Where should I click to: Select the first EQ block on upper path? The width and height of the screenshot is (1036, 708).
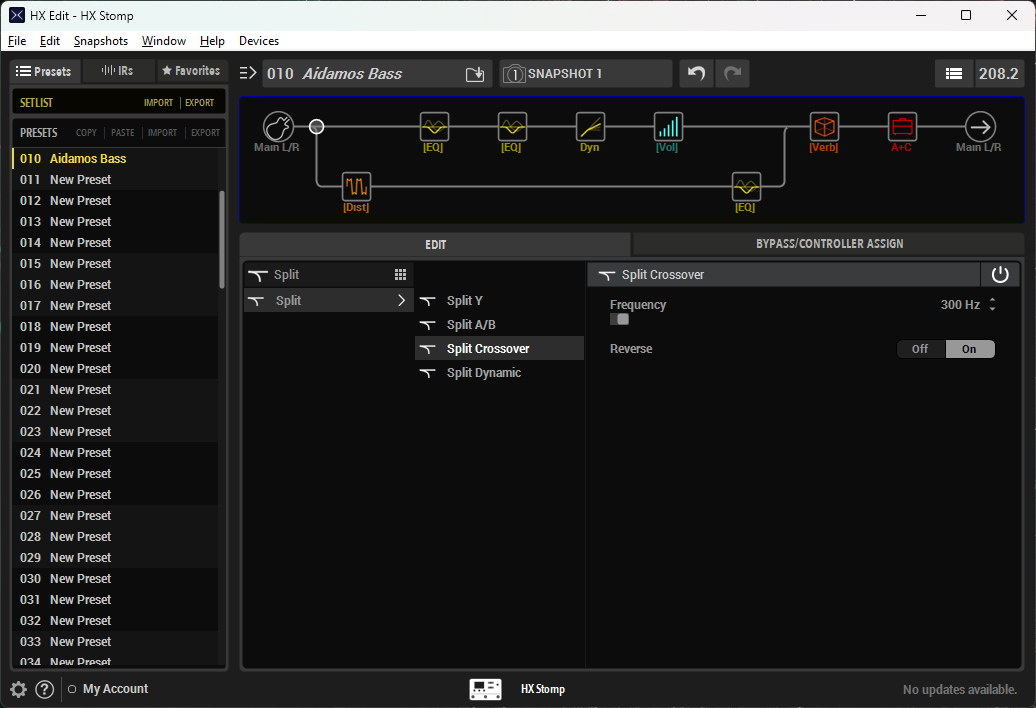pos(434,126)
